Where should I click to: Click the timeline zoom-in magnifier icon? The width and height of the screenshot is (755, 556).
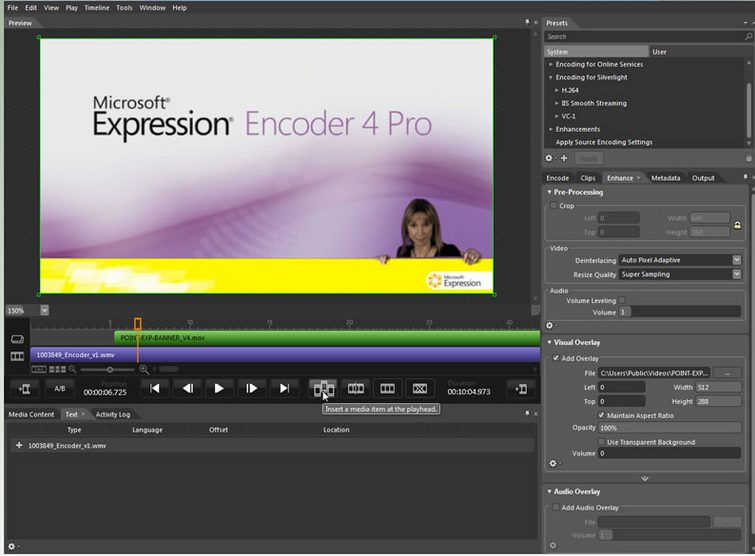[x=144, y=369]
